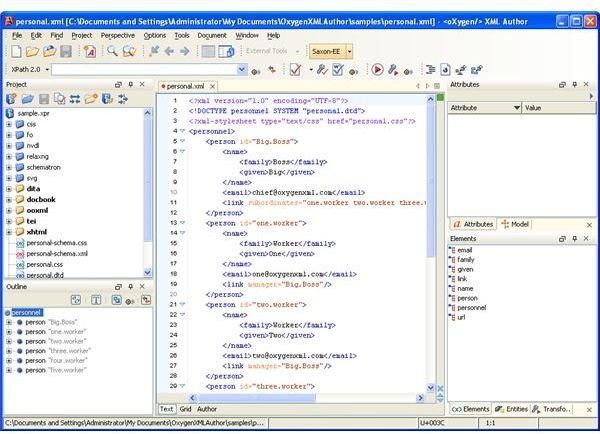Click the Validate document red checkmark icon
Screen dimensions: 600x434
[295, 70]
